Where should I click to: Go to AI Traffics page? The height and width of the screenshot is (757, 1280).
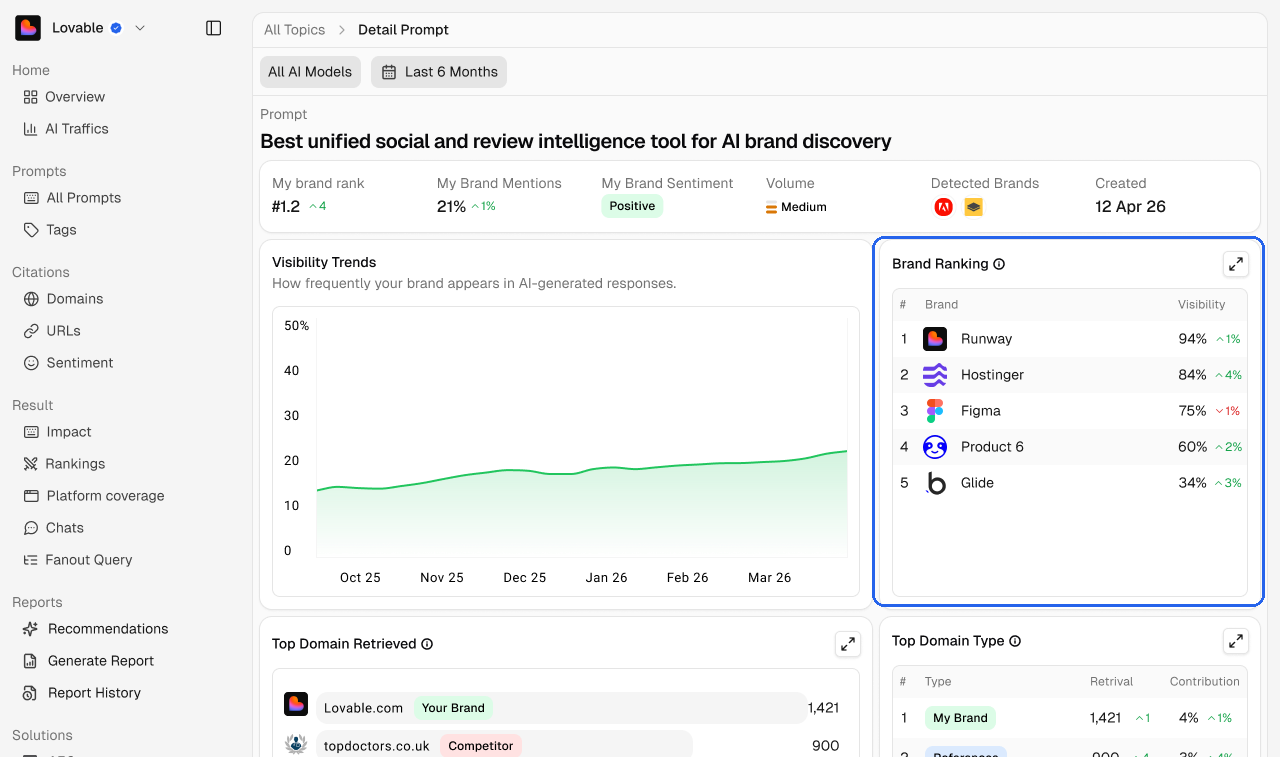click(66, 129)
